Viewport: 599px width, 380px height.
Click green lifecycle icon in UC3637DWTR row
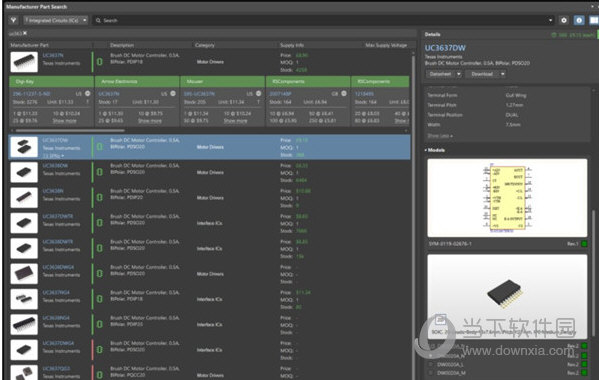click(x=100, y=223)
